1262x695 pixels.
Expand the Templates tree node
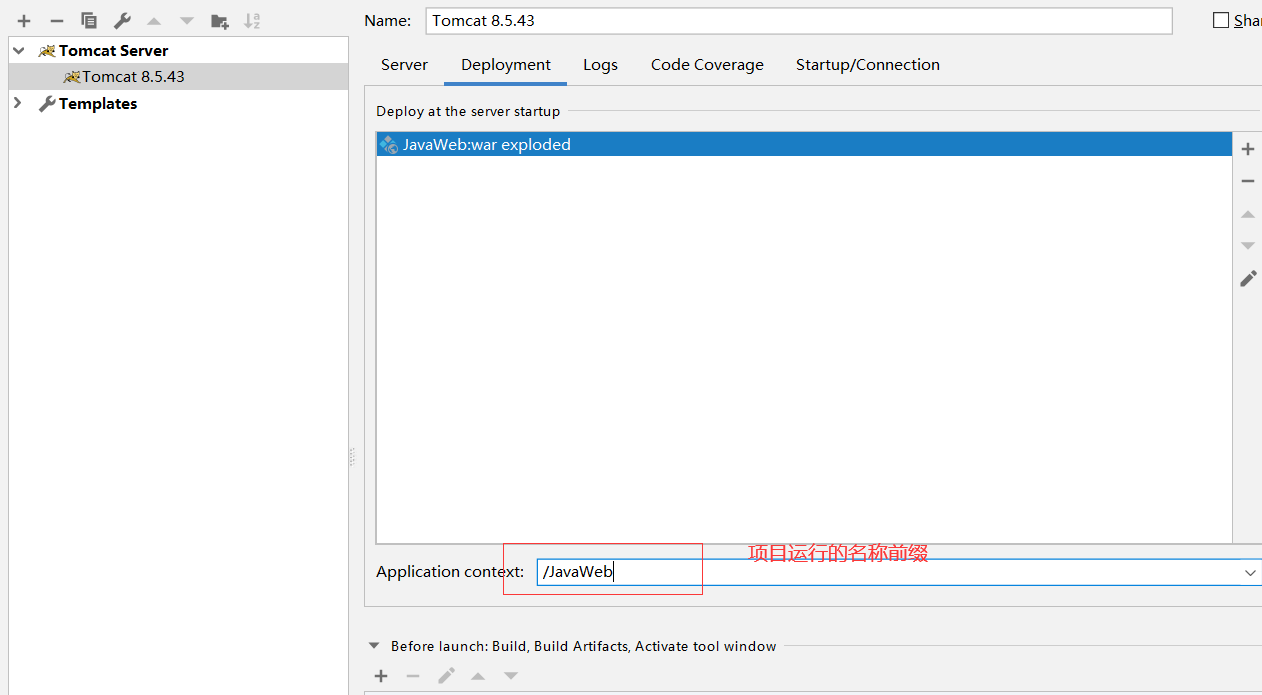(x=18, y=103)
